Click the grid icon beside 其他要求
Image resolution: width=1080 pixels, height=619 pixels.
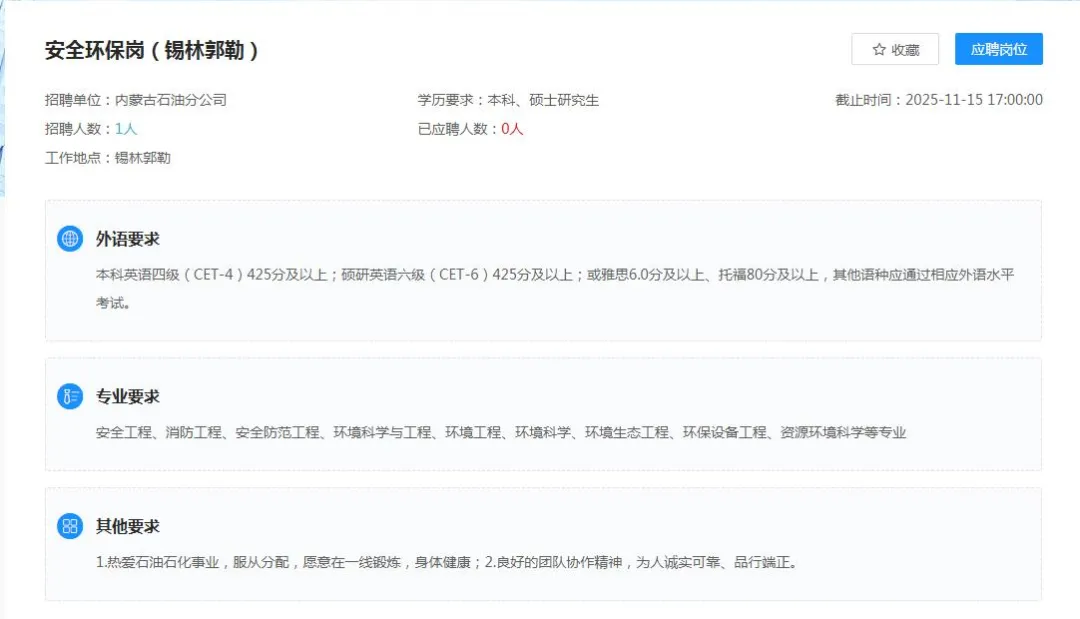70,526
